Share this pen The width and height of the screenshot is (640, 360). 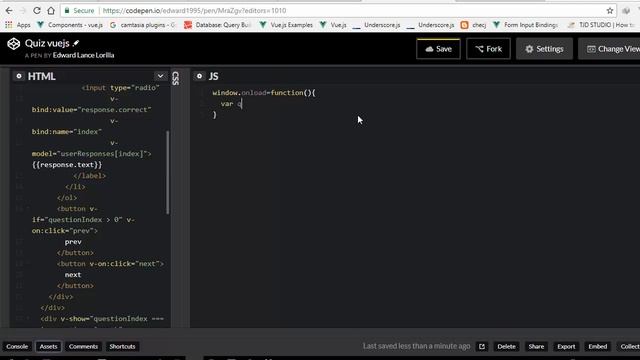tap(536, 347)
